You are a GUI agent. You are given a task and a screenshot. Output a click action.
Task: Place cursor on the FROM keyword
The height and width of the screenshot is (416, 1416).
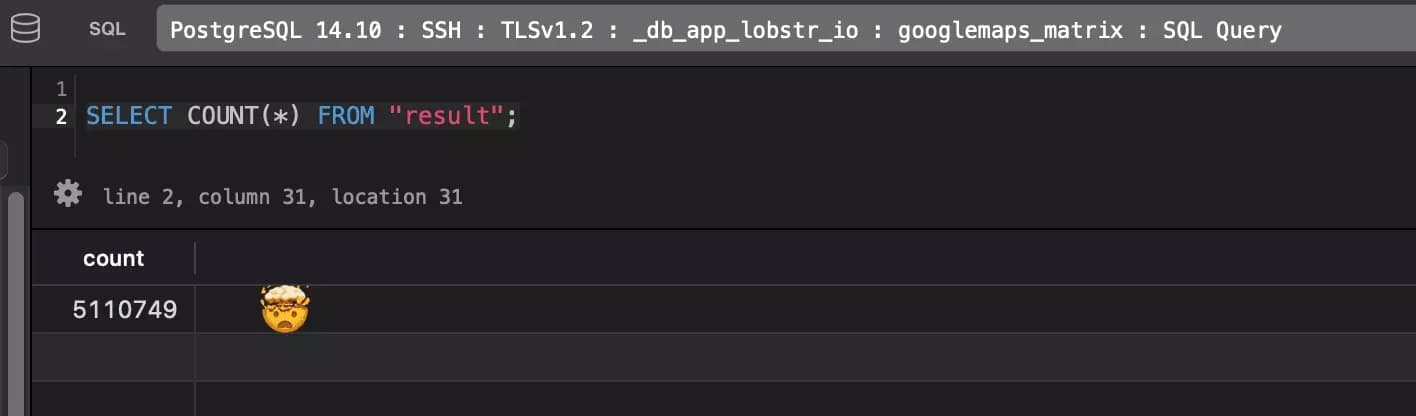tap(346, 116)
